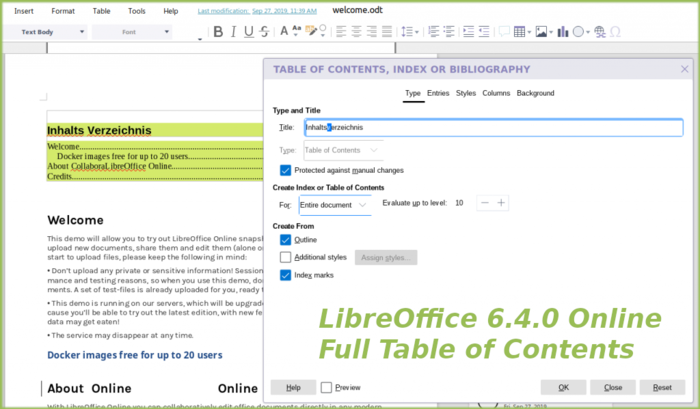This screenshot has width=700, height=409.
Task: Toggle underline formatting
Action: [x=249, y=32]
